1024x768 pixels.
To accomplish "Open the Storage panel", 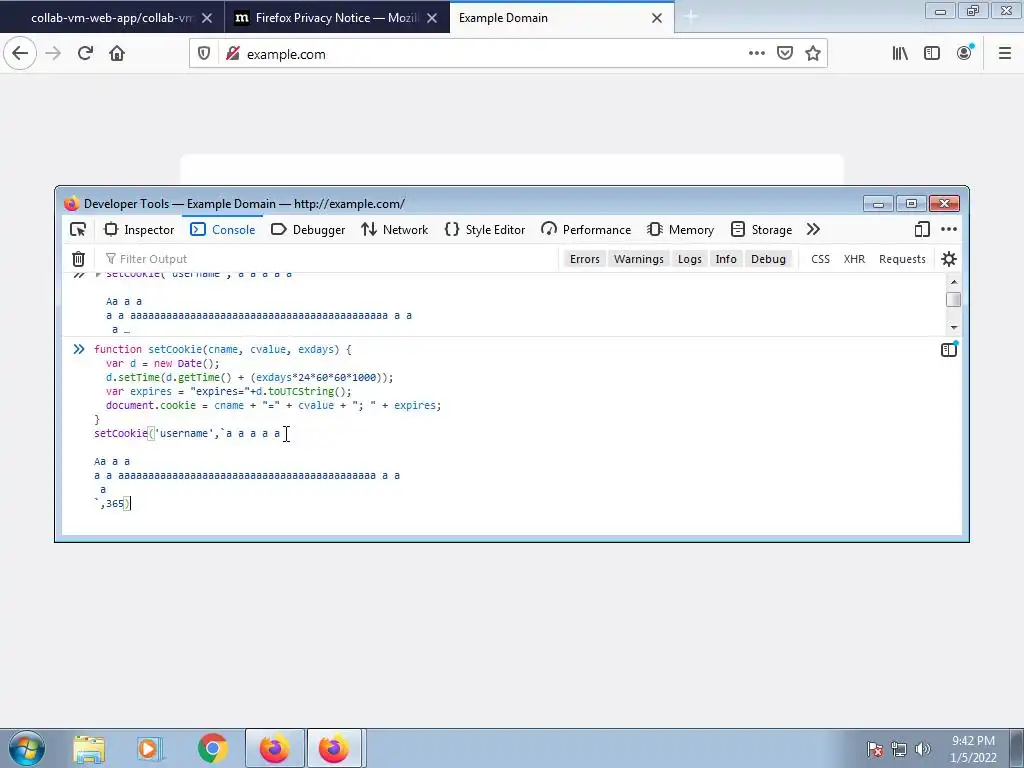I will pyautogui.click(x=761, y=229).
